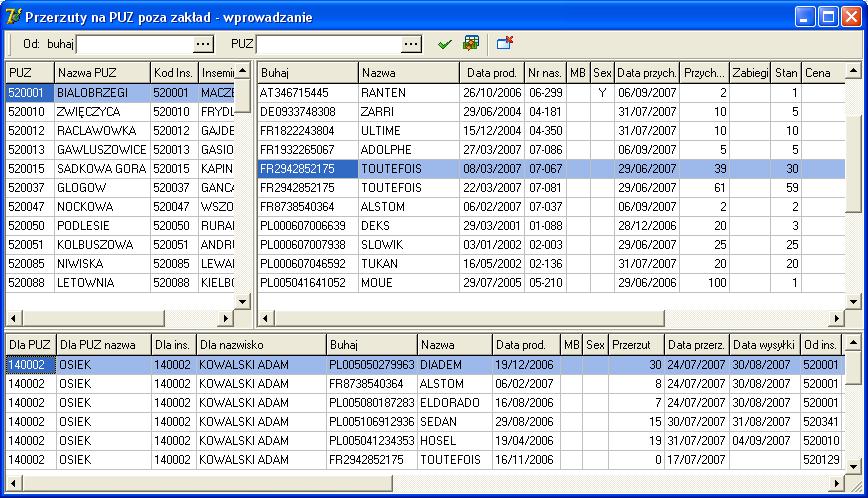
Task: Sort by Nazwa PUZ column header
Action: coord(102,72)
